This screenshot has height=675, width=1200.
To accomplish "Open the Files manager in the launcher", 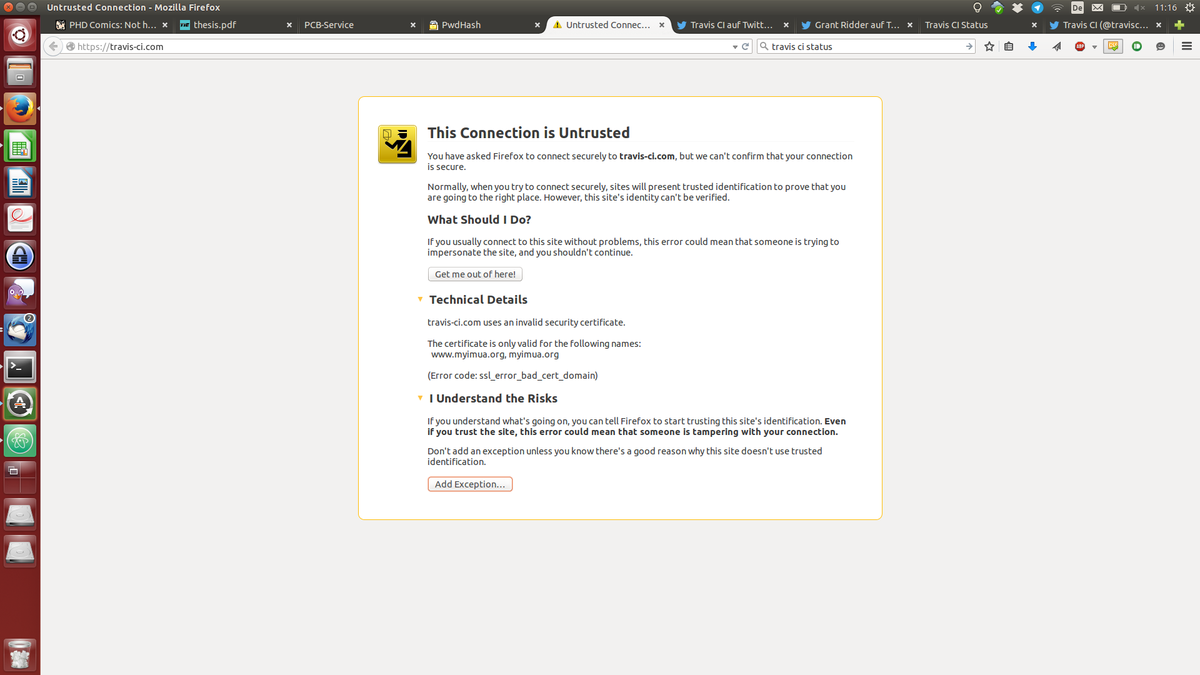I will pyautogui.click(x=20, y=72).
